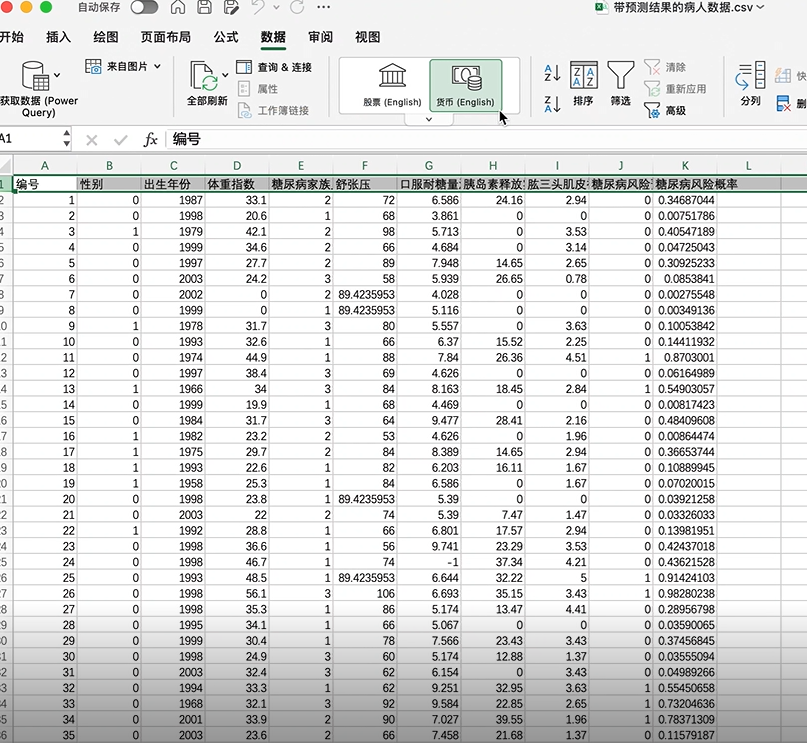Expand the 全部刷新 dropdown arrow

click(x=225, y=75)
